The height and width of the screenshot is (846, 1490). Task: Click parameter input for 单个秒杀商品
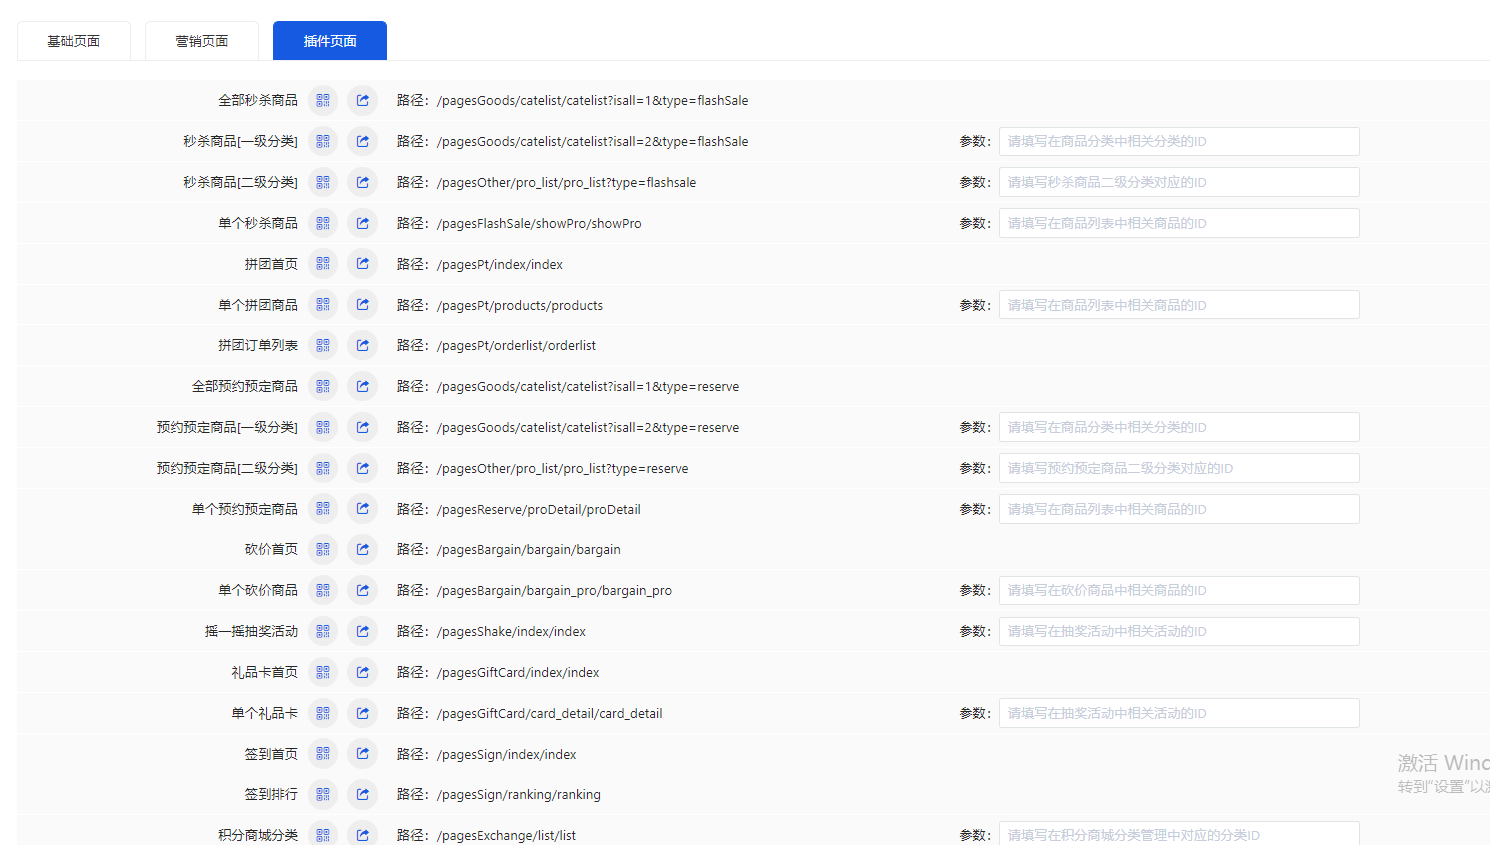1179,223
